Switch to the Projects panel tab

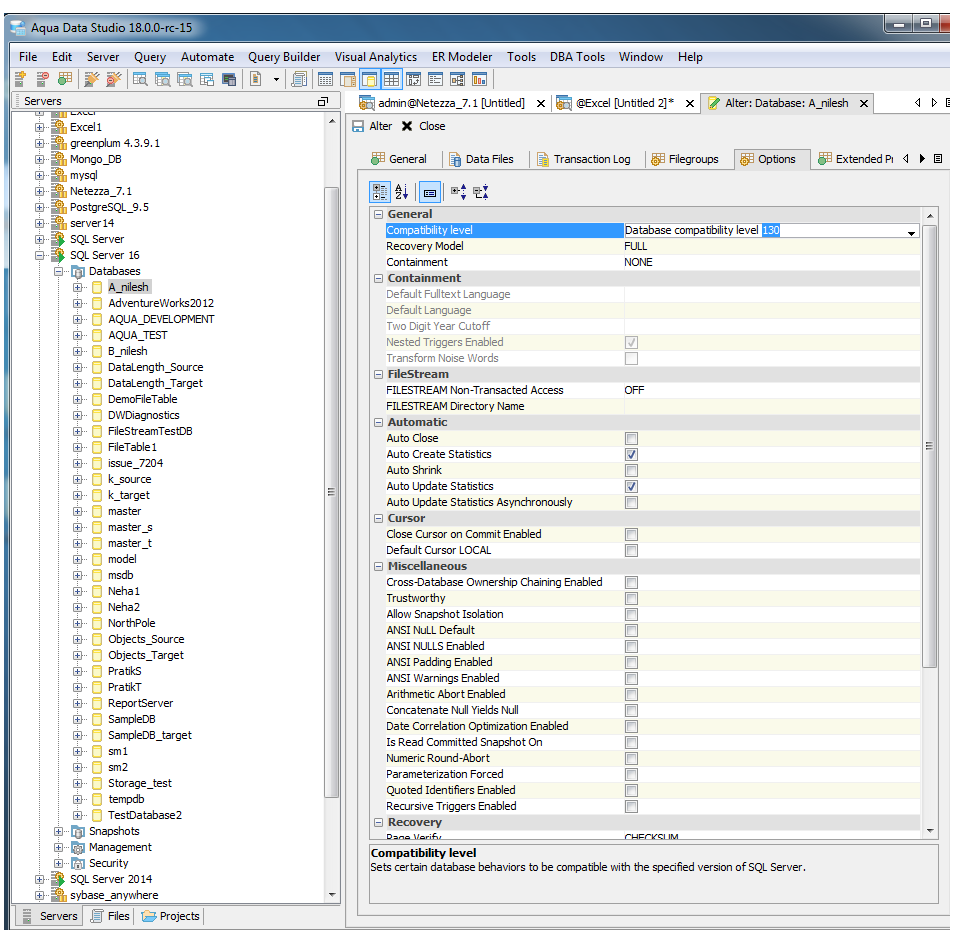(171, 916)
